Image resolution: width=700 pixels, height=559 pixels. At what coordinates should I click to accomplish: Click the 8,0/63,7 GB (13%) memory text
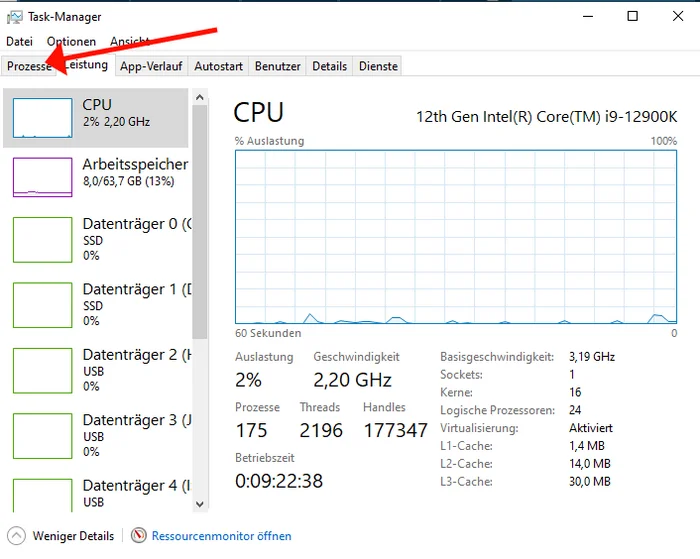(129, 181)
